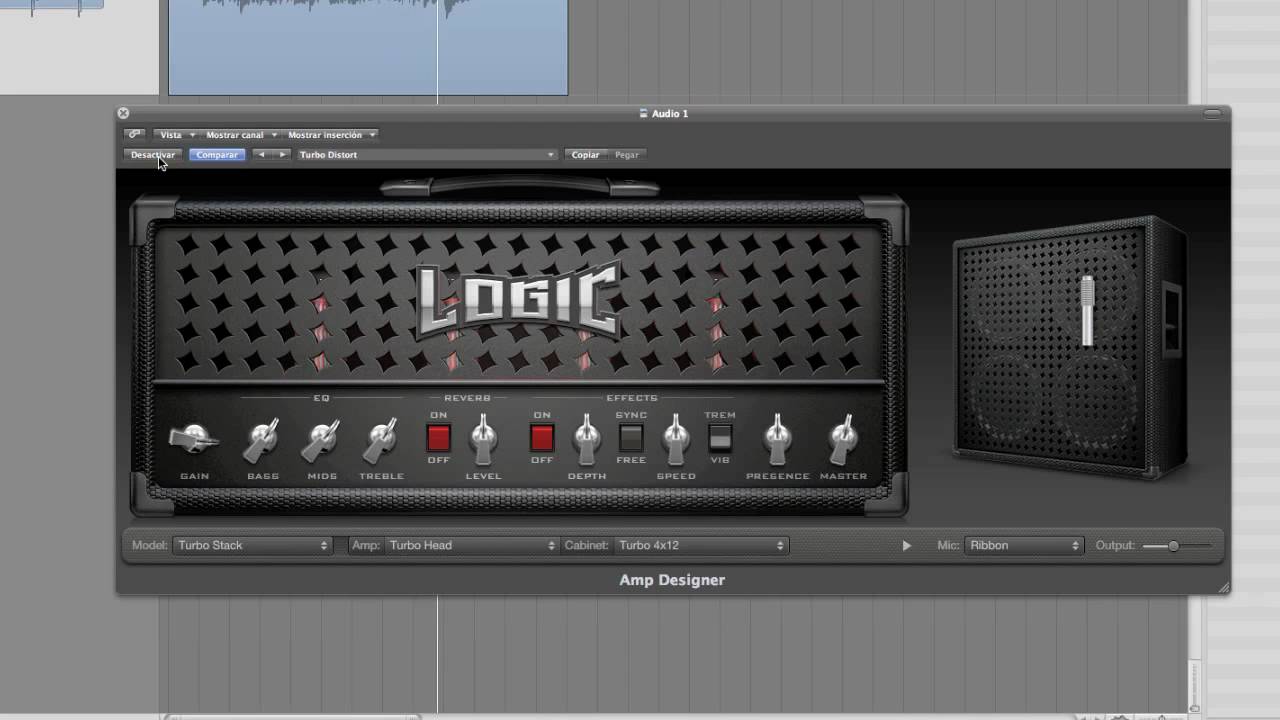Click the Reverb Level knob
This screenshot has height=720, width=1280.
pyautogui.click(x=483, y=439)
